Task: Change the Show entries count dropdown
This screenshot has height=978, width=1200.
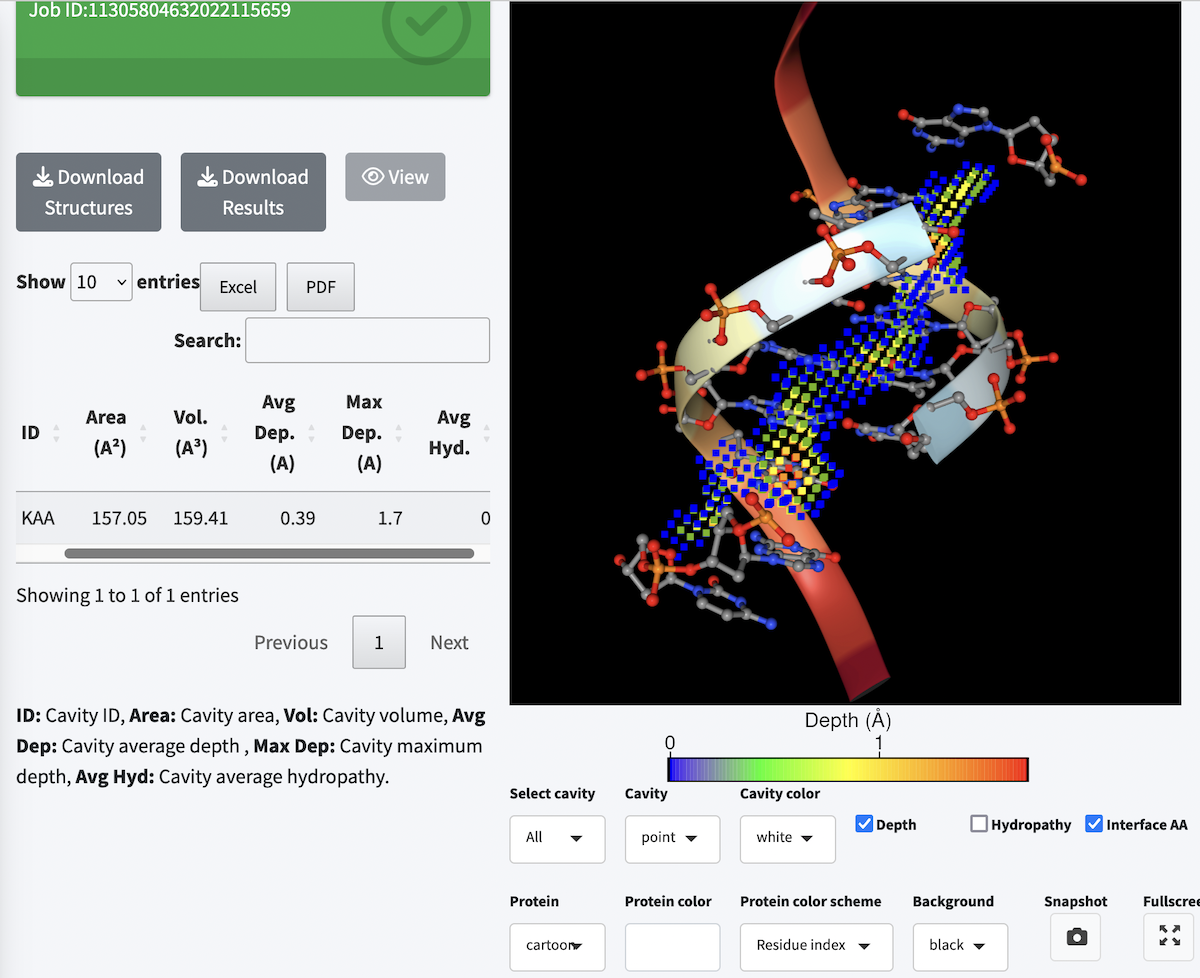Action: click(x=101, y=282)
